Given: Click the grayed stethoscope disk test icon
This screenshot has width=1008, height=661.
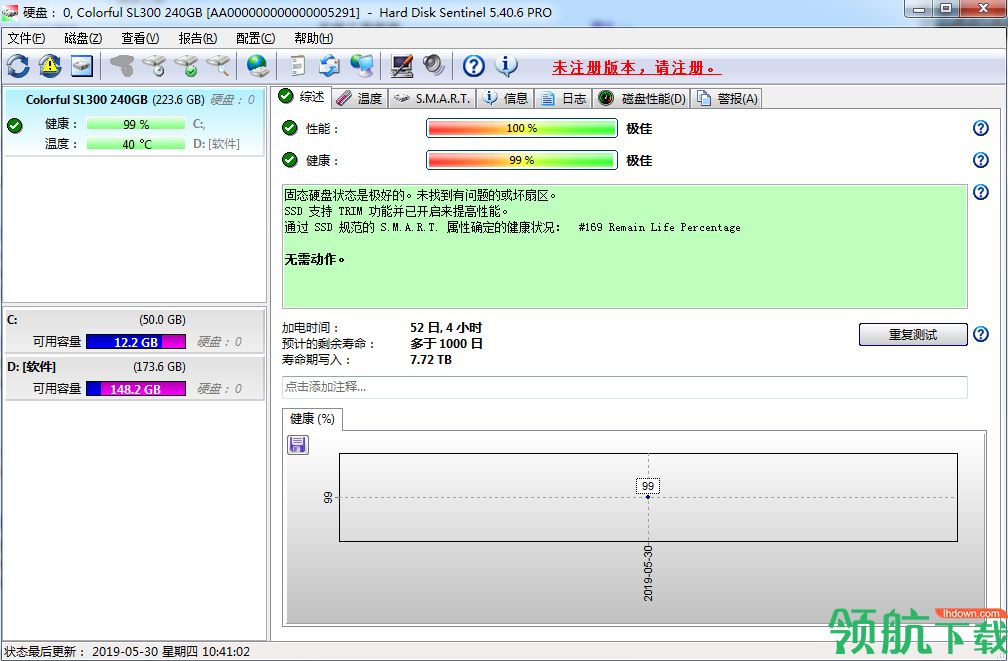Looking at the screenshot, I should [122, 66].
